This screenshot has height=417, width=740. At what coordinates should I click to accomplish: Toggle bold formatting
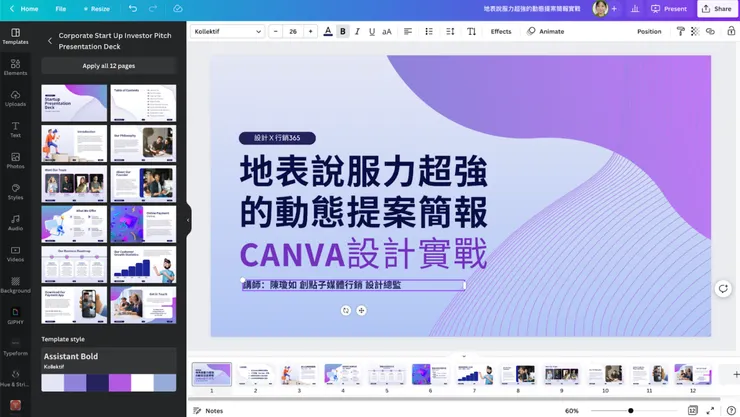point(343,32)
